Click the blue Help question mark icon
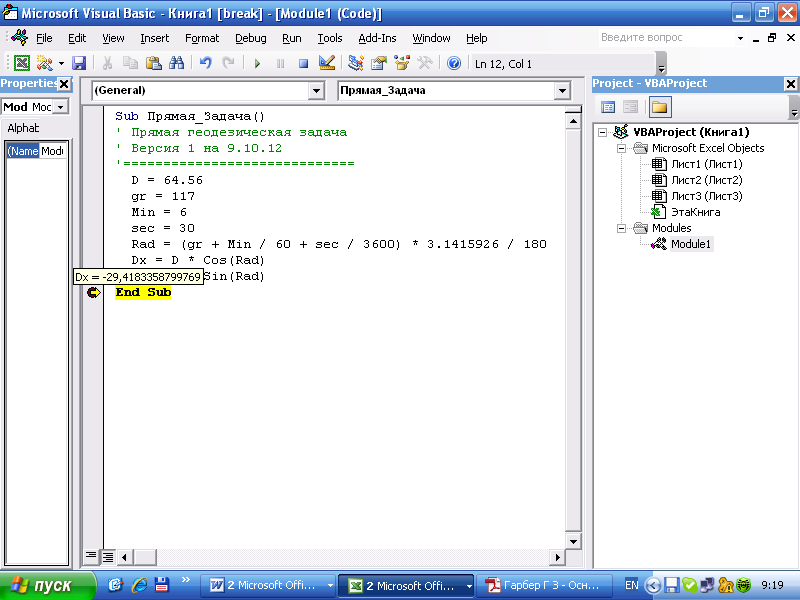This screenshot has width=800, height=600. (454, 63)
